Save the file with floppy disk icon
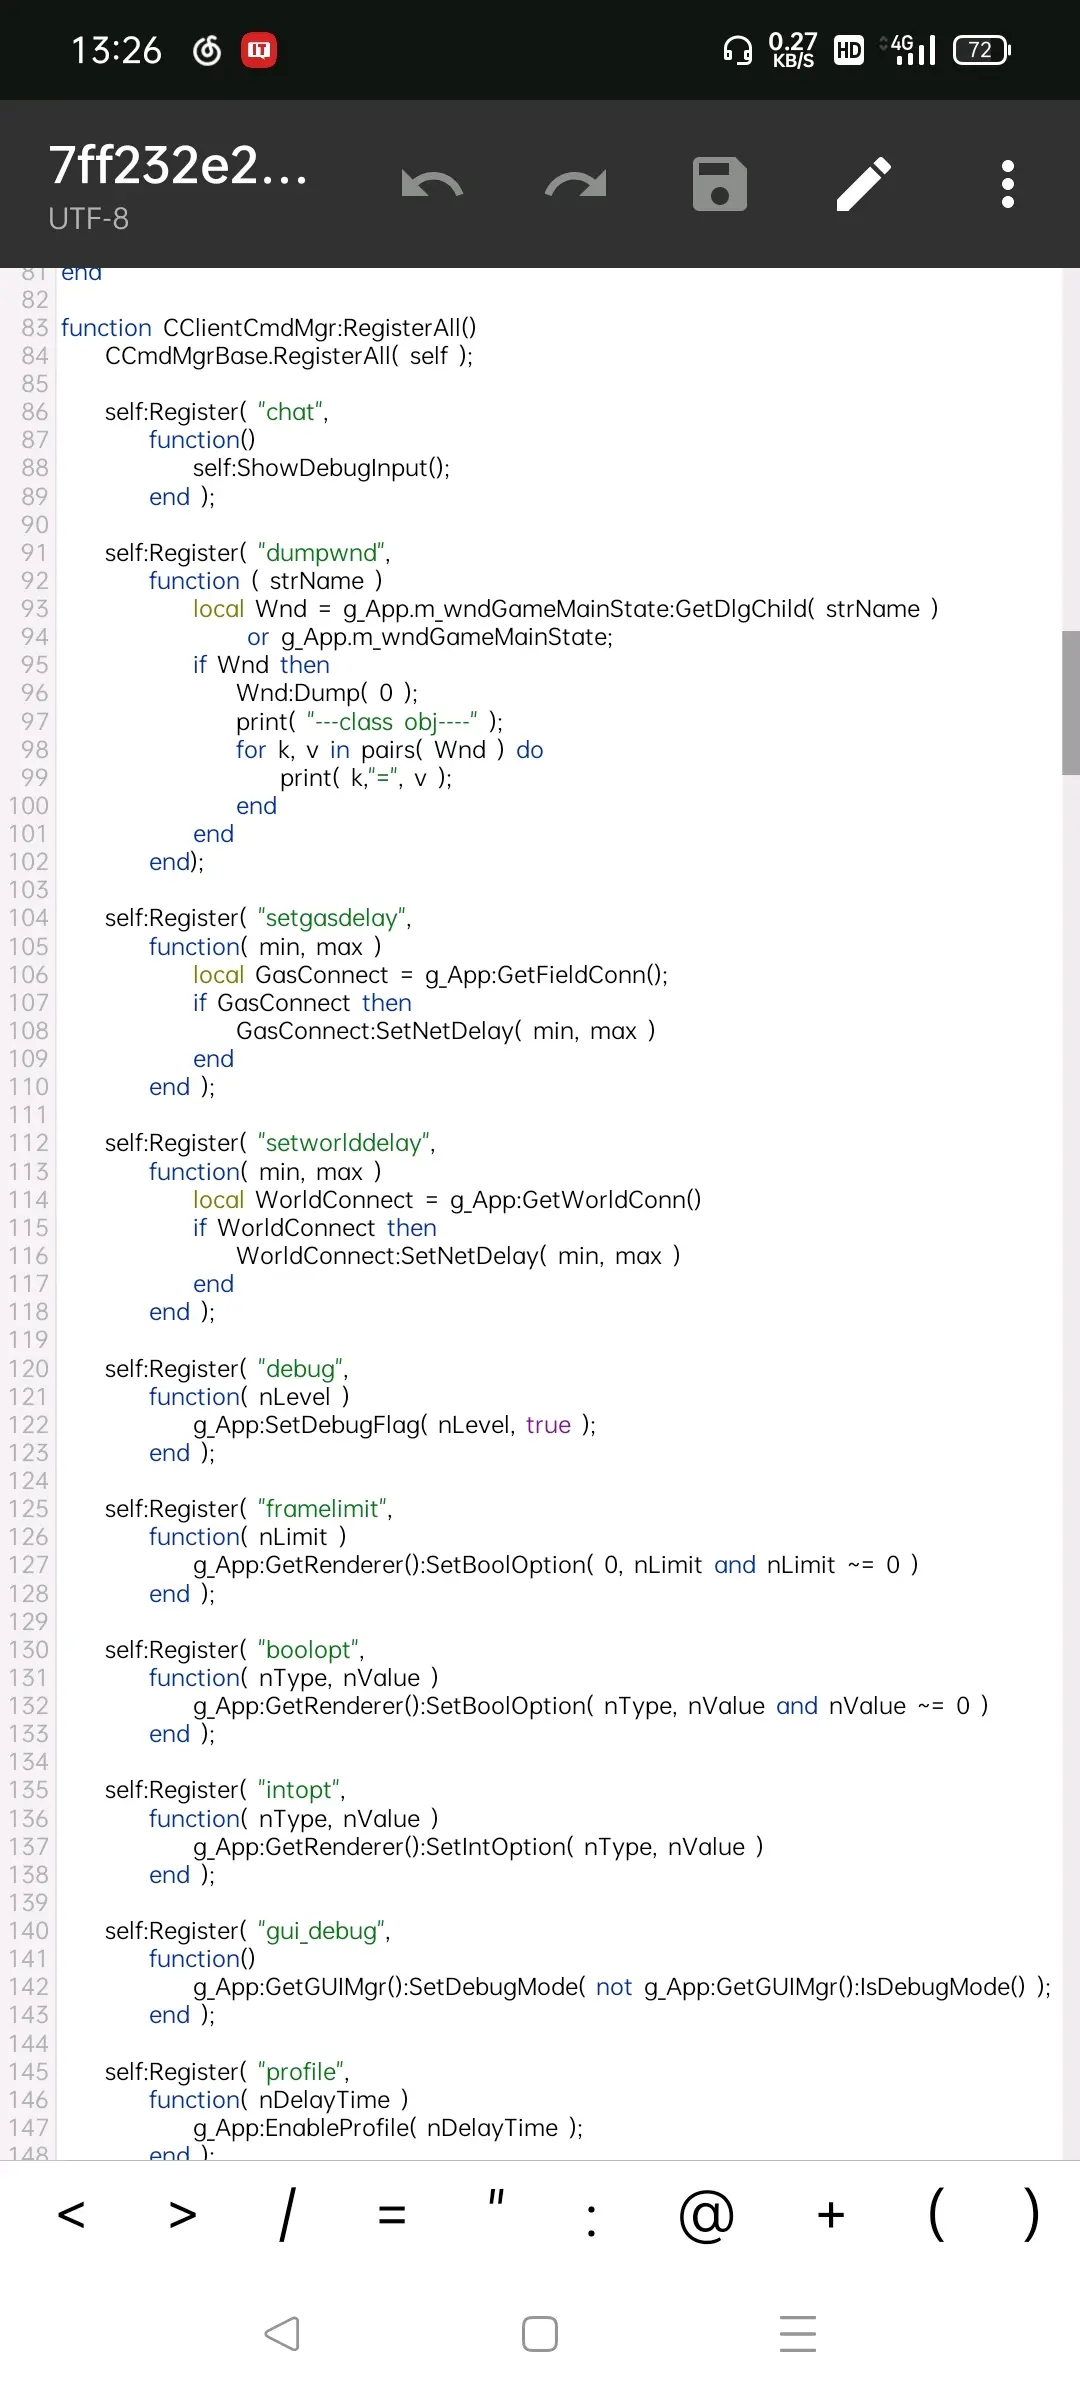The height and width of the screenshot is (2400, 1080). [720, 184]
